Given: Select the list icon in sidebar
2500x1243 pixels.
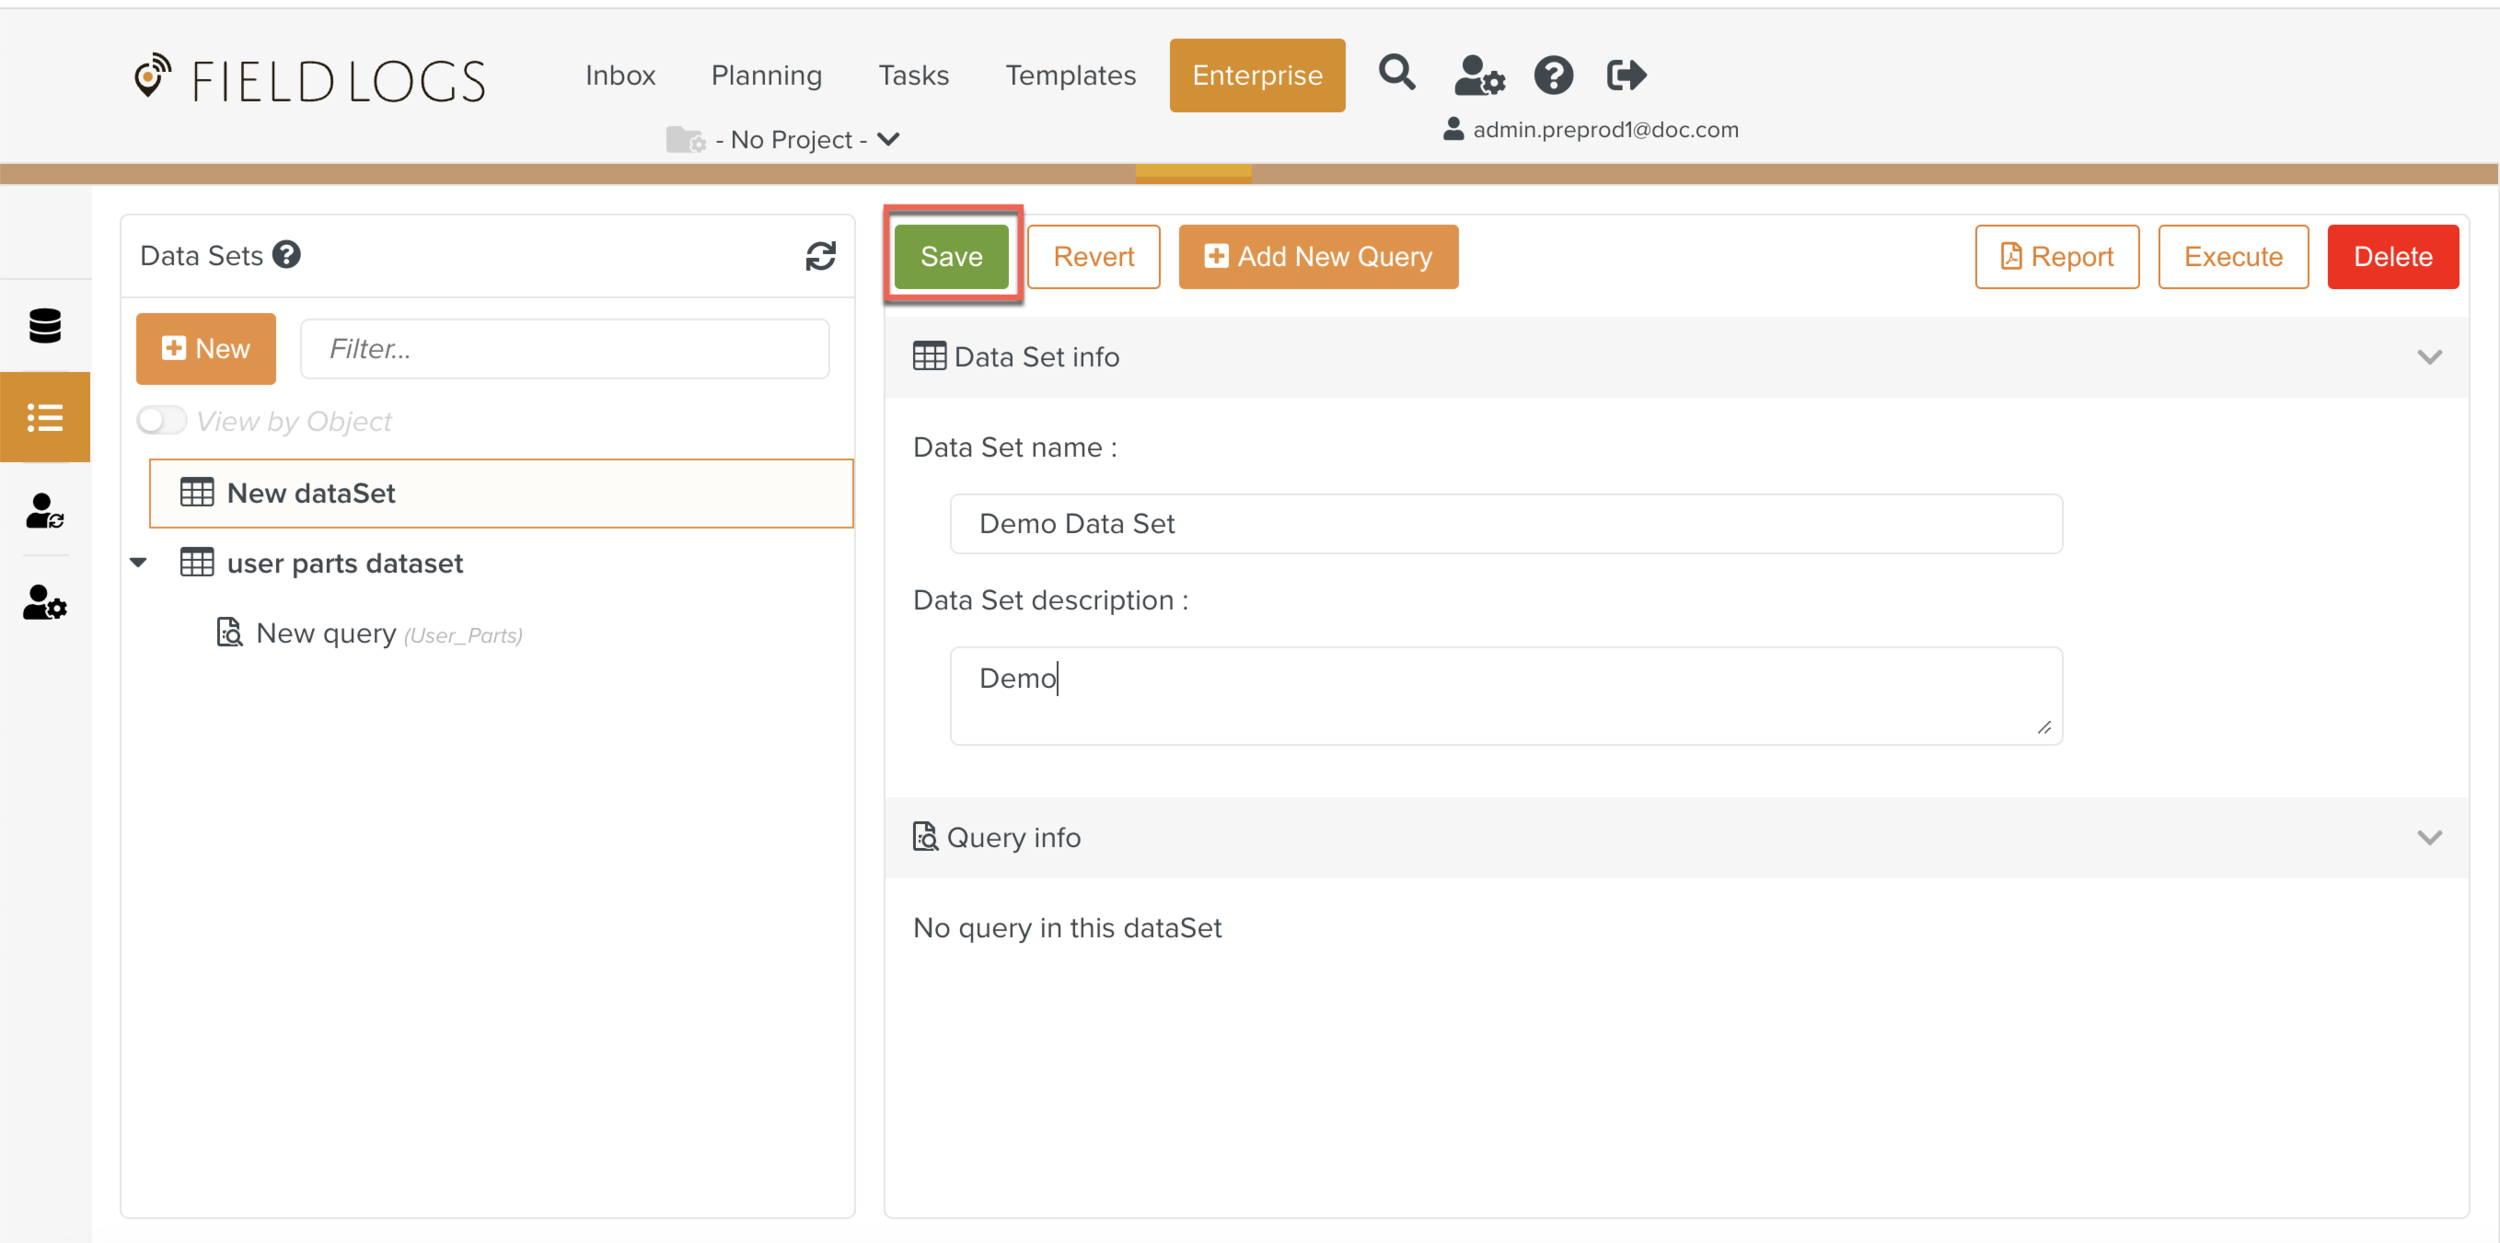Looking at the screenshot, I should click(45, 417).
